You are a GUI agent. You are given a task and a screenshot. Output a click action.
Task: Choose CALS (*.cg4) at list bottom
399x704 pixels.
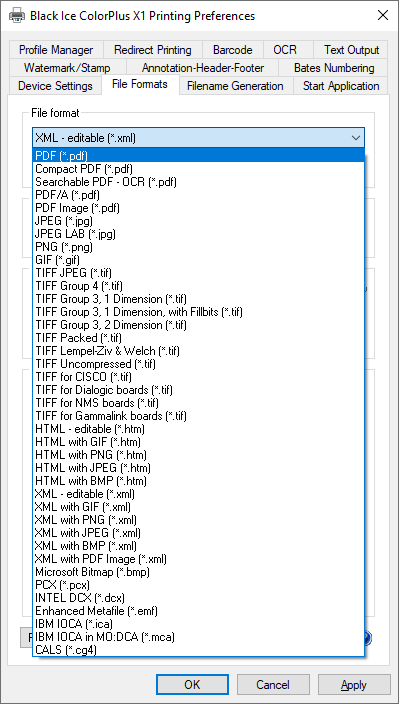pos(198,649)
